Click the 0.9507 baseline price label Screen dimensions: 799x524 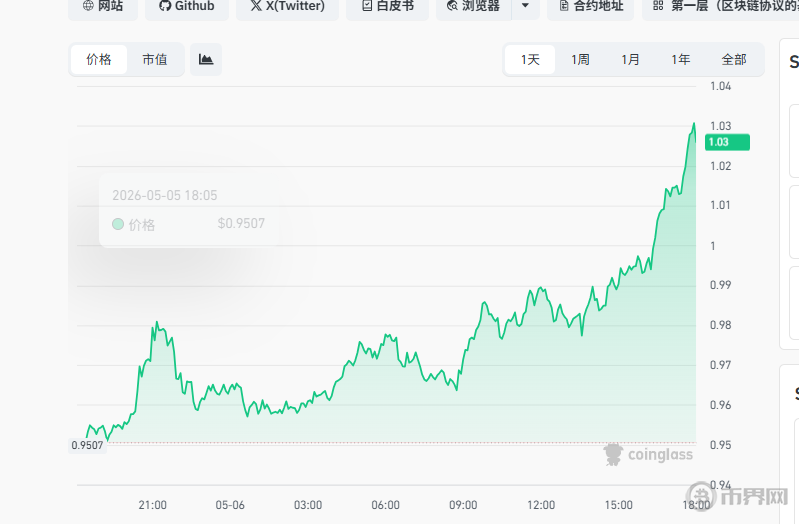pos(87,446)
